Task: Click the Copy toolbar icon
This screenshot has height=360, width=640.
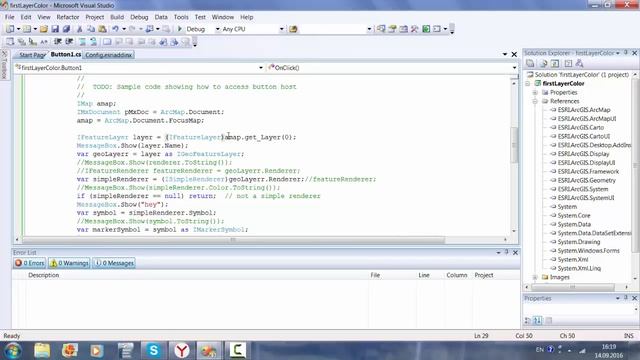Action: point(91,29)
